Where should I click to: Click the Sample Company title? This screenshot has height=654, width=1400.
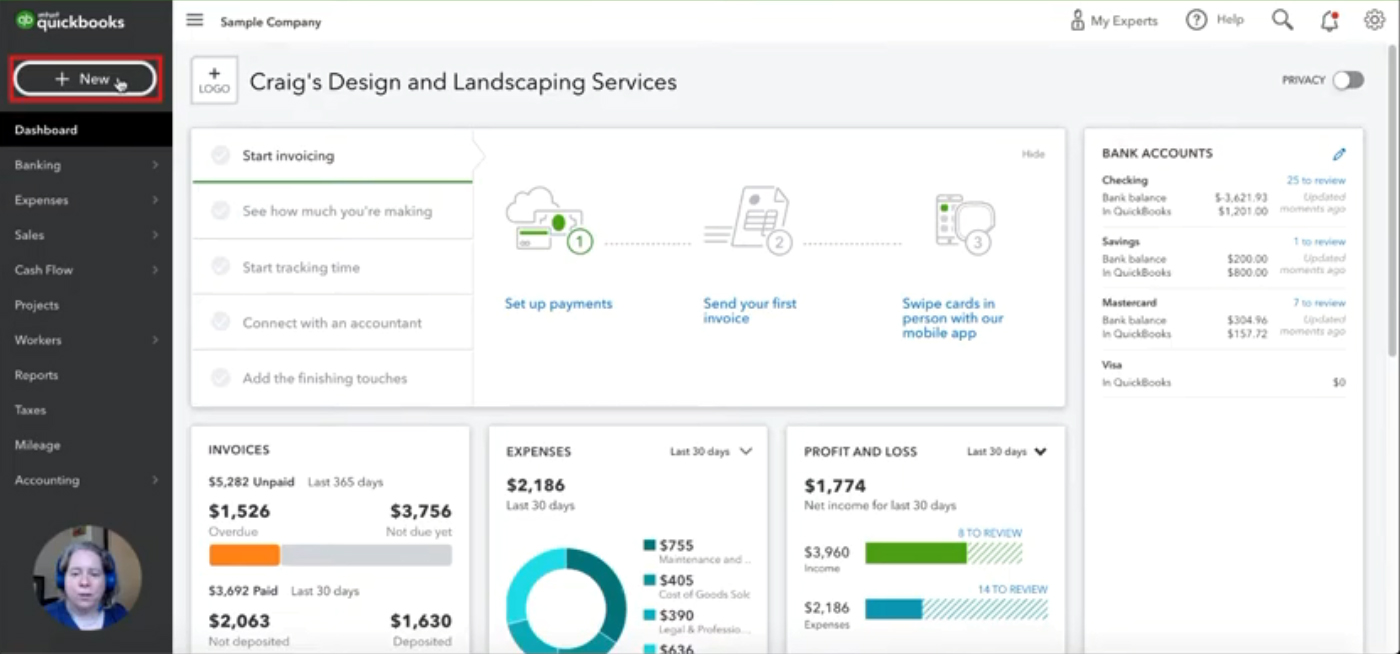point(271,22)
